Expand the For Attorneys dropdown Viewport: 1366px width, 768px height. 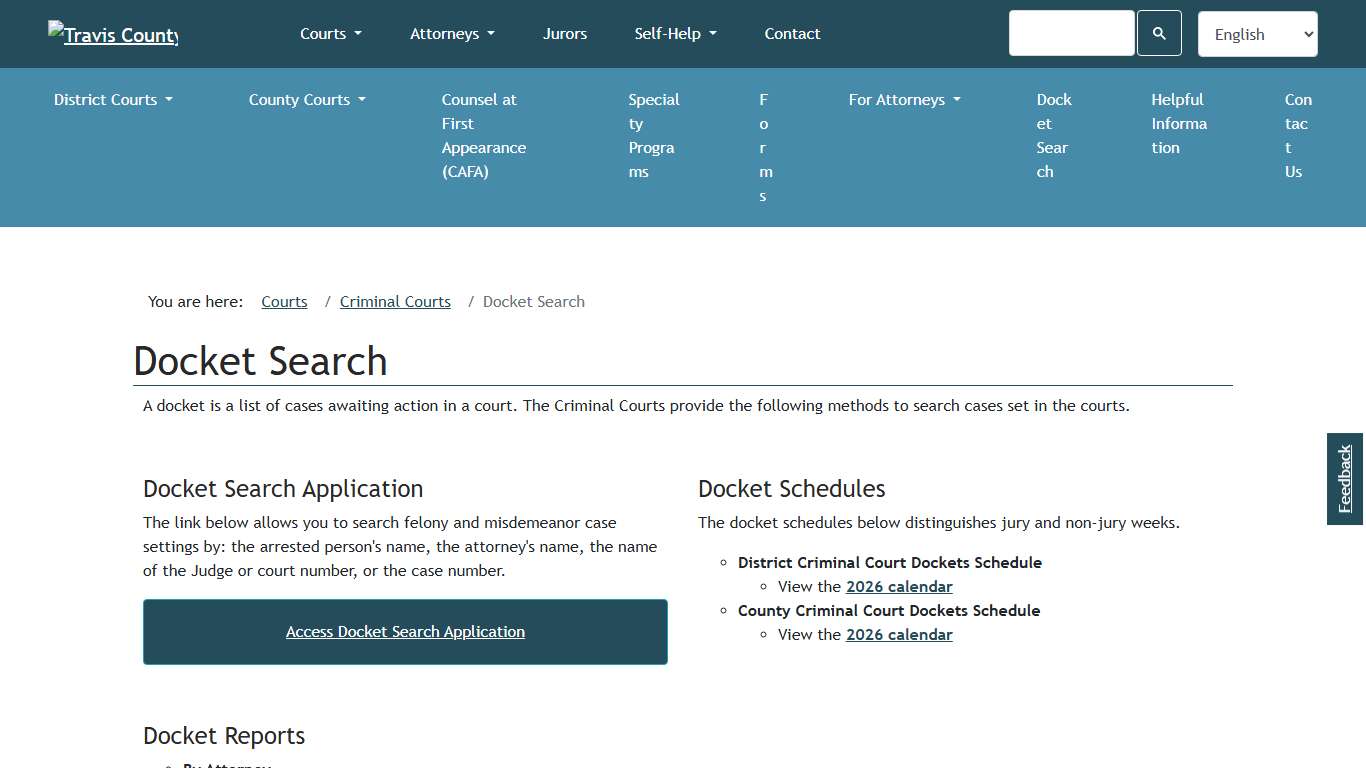pos(903,99)
